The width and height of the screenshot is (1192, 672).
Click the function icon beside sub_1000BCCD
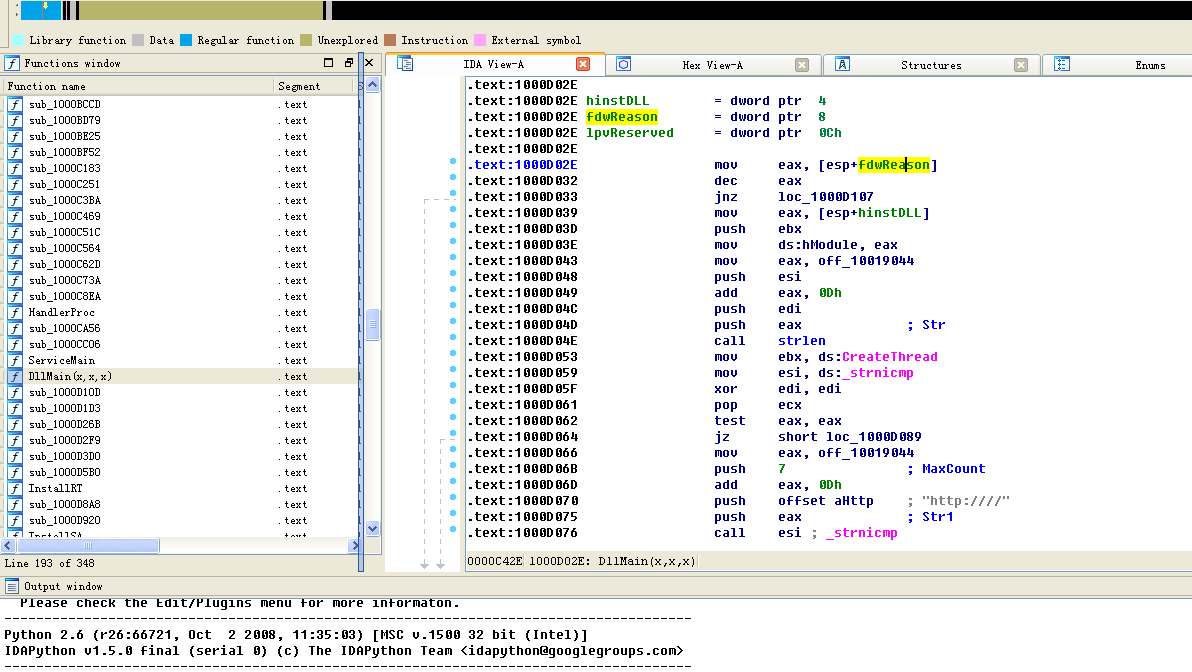coord(15,104)
